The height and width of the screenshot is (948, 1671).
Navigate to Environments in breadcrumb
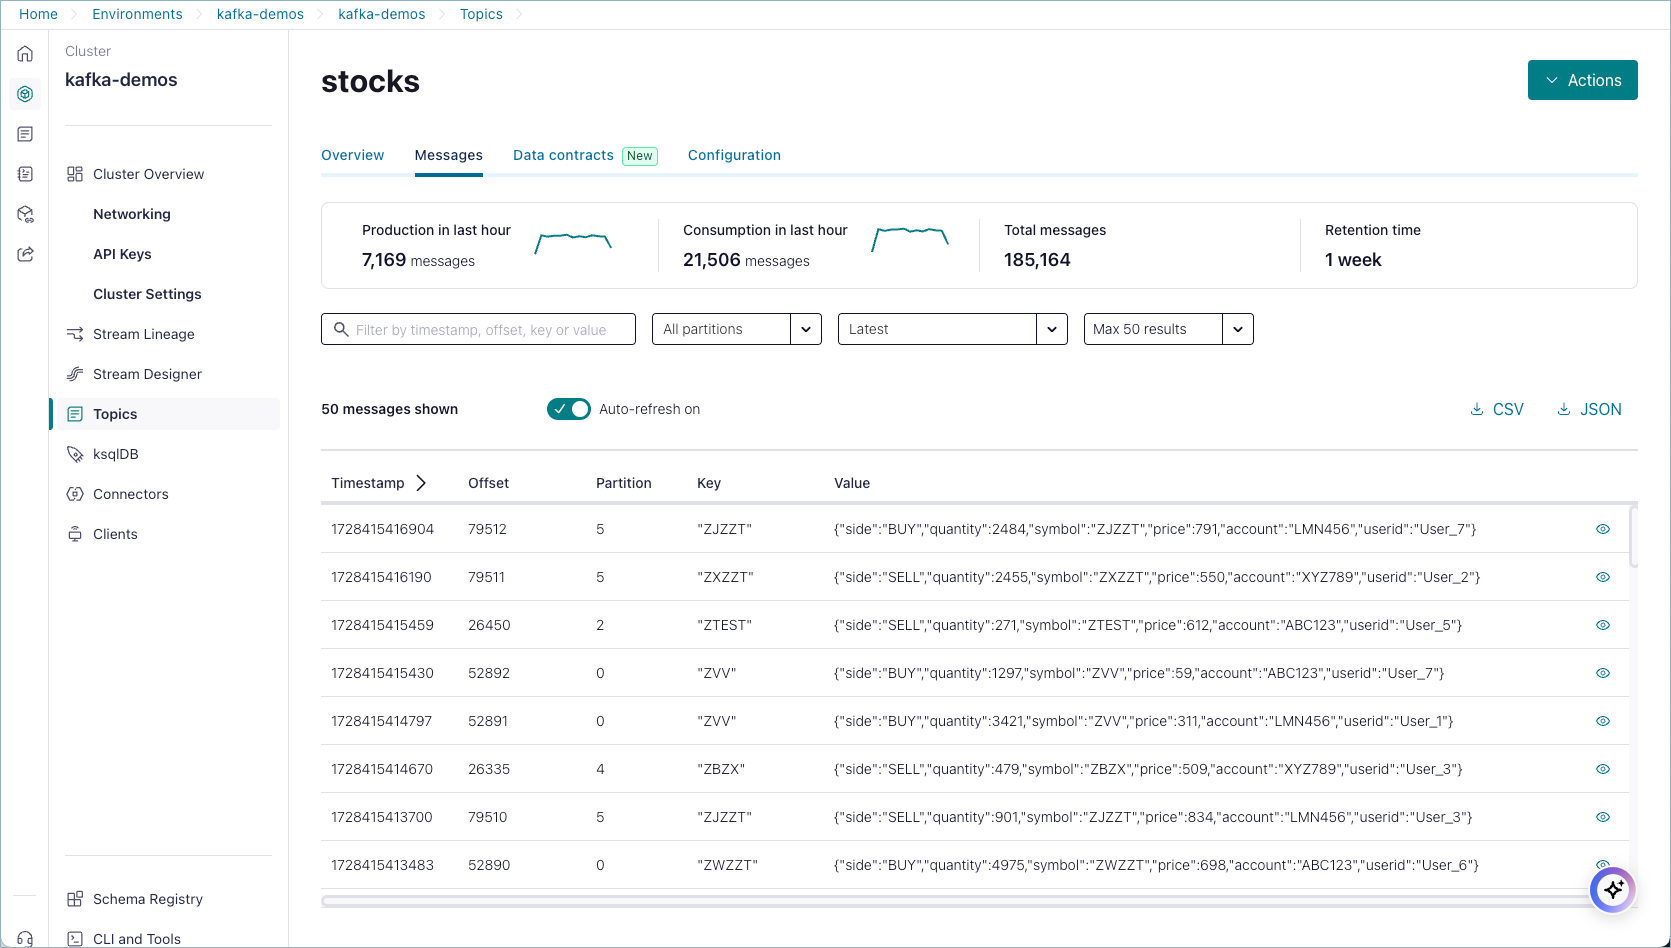click(x=137, y=14)
